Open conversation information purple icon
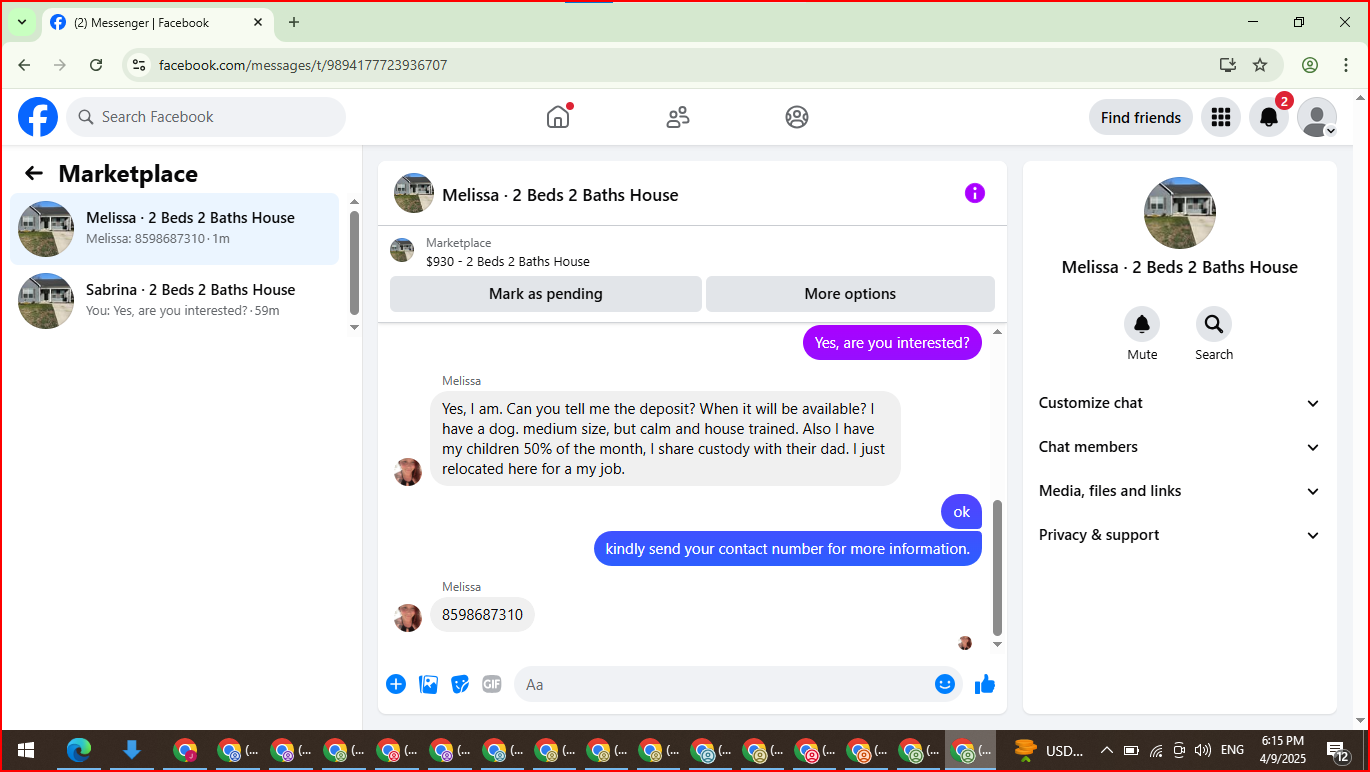This screenshot has height=772, width=1370. tap(975, 193)
